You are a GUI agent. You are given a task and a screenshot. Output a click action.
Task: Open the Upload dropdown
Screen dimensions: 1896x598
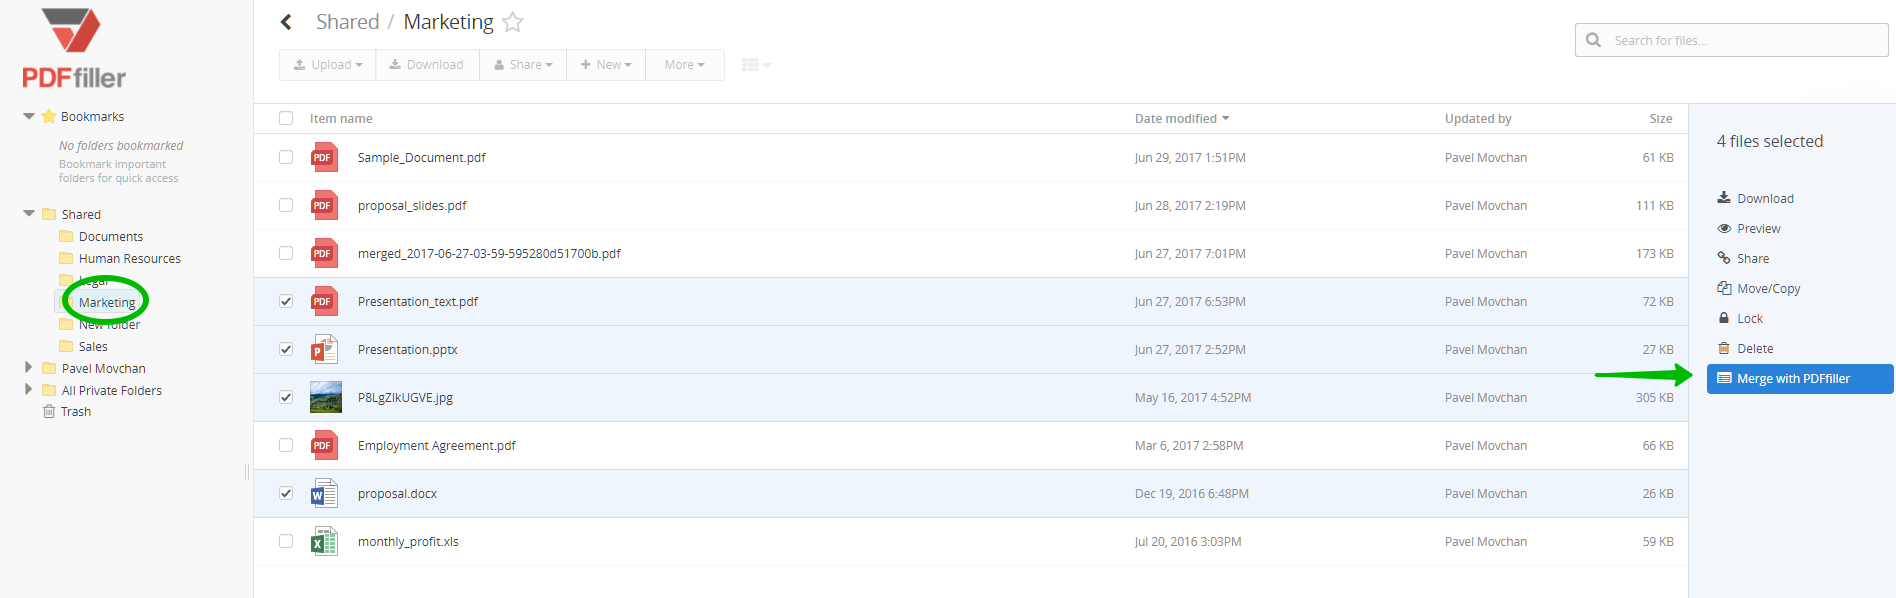point(327,65)
